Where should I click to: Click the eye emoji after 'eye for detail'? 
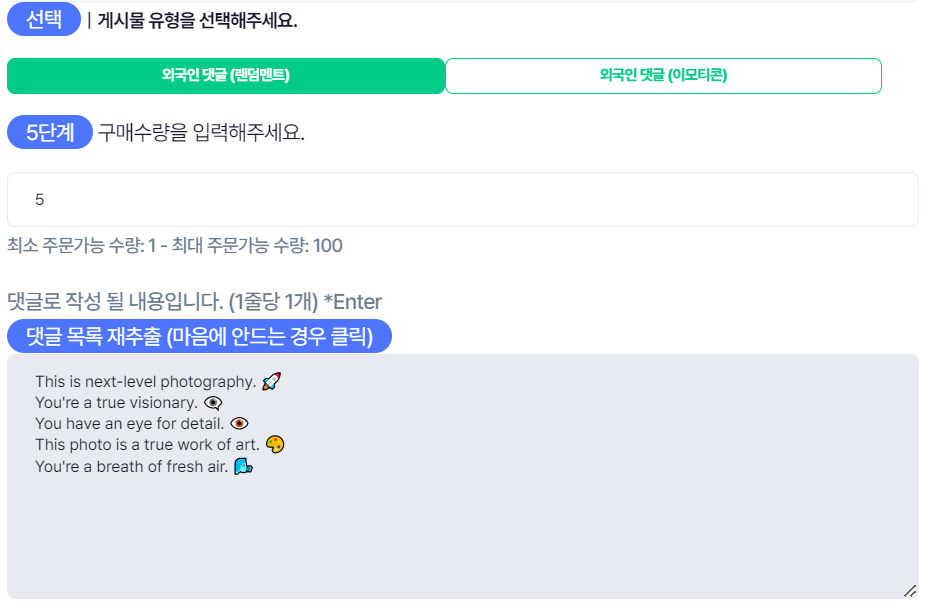pos(239,424)
